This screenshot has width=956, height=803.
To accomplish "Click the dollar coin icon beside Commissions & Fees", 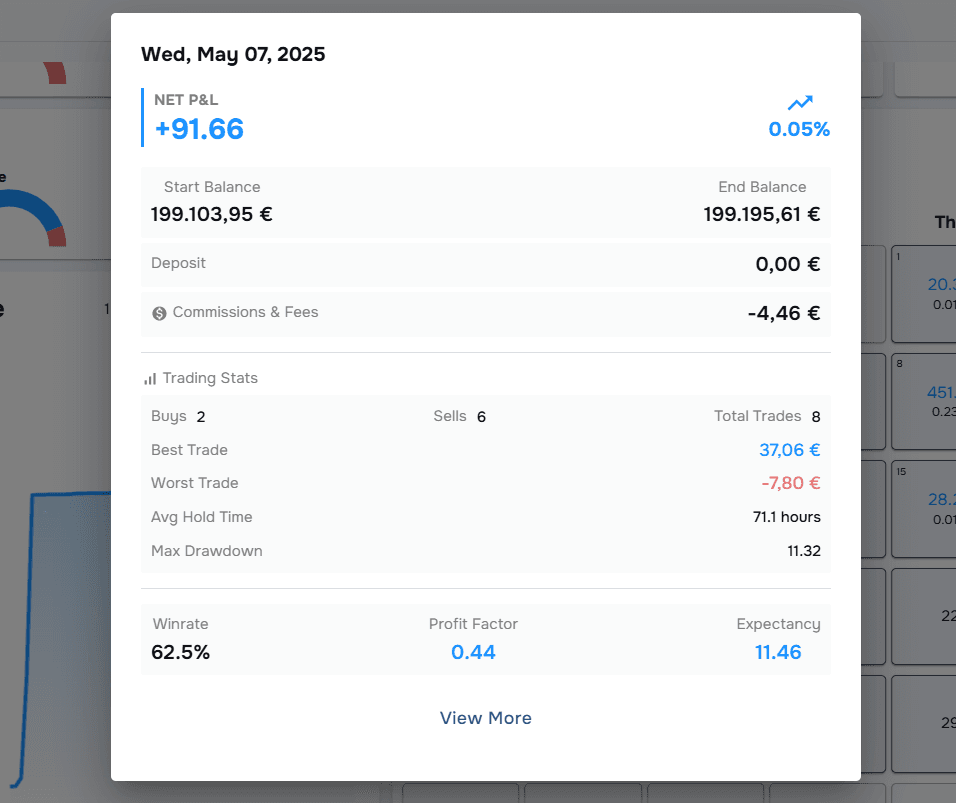I will pyautogui.click(x=159, y=313).
